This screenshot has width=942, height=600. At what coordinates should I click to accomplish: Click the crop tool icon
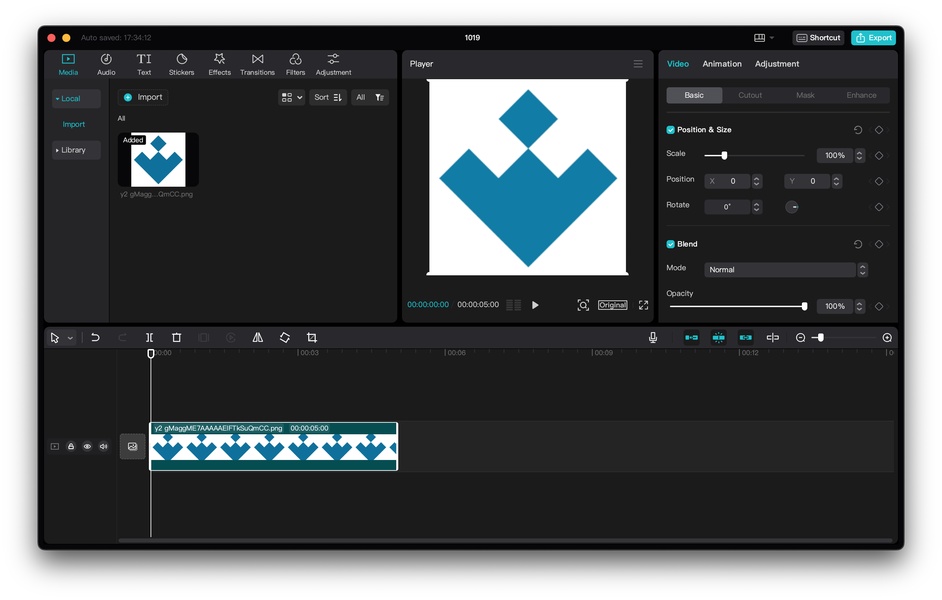coord(312,338)
